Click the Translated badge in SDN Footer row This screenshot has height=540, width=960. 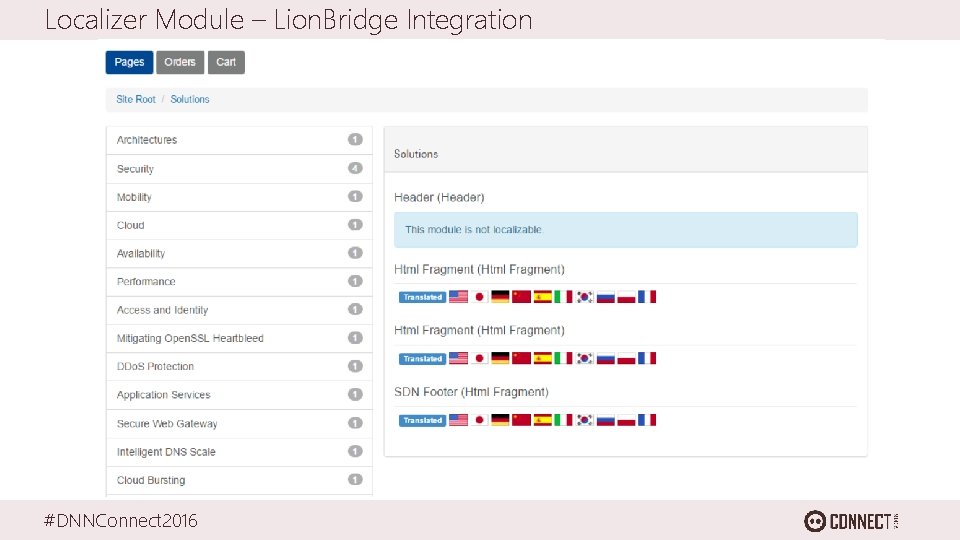tap(422, 421)
